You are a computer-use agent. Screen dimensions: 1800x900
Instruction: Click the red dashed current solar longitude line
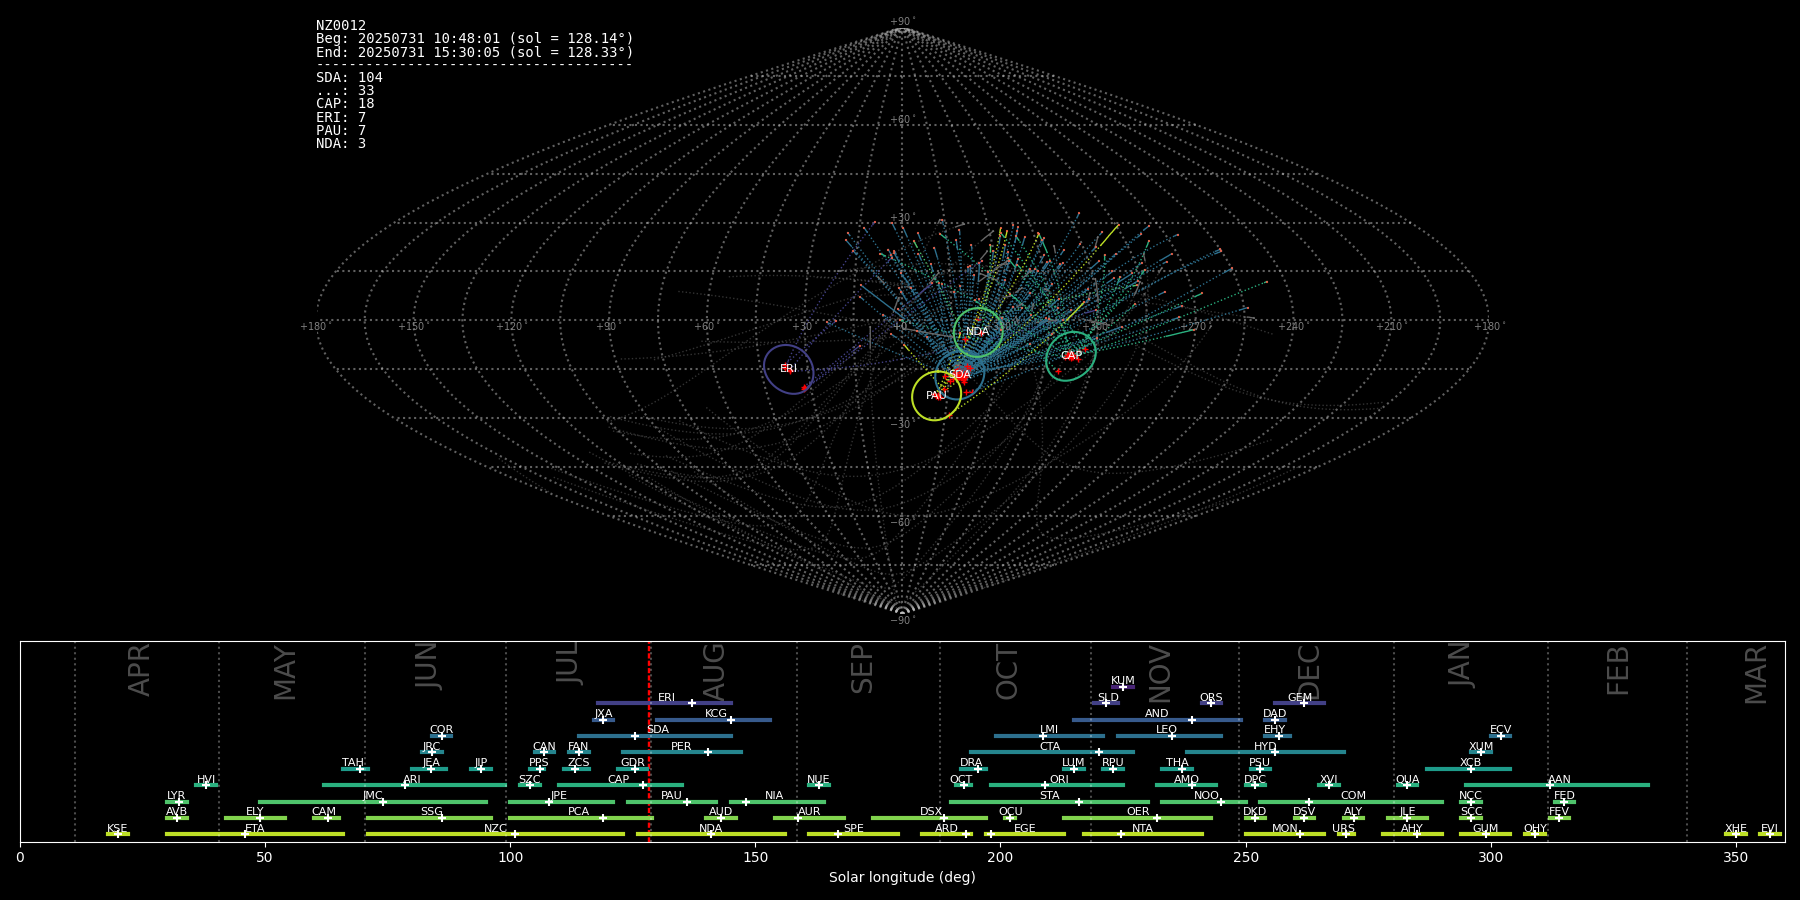pyautogui.click(x=650, y=741)
